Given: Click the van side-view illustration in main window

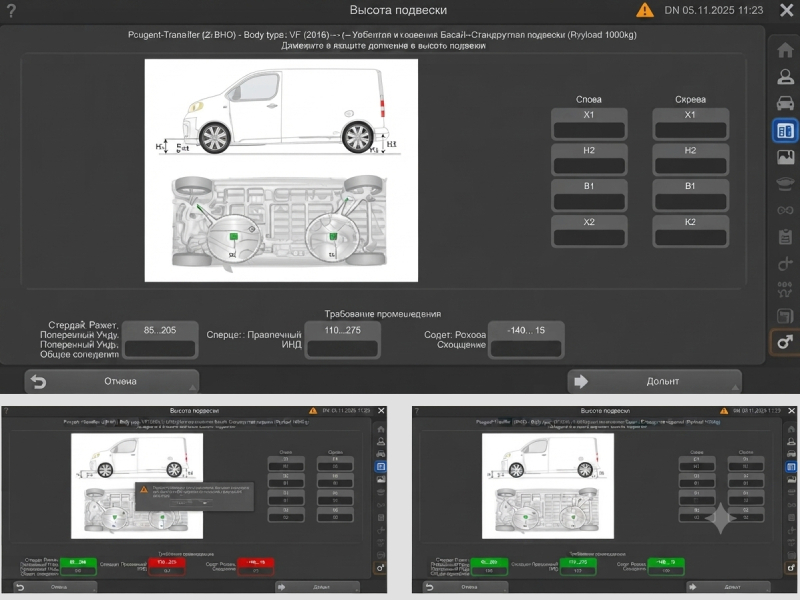Looking at the screenshot, I should click(280, 112).
